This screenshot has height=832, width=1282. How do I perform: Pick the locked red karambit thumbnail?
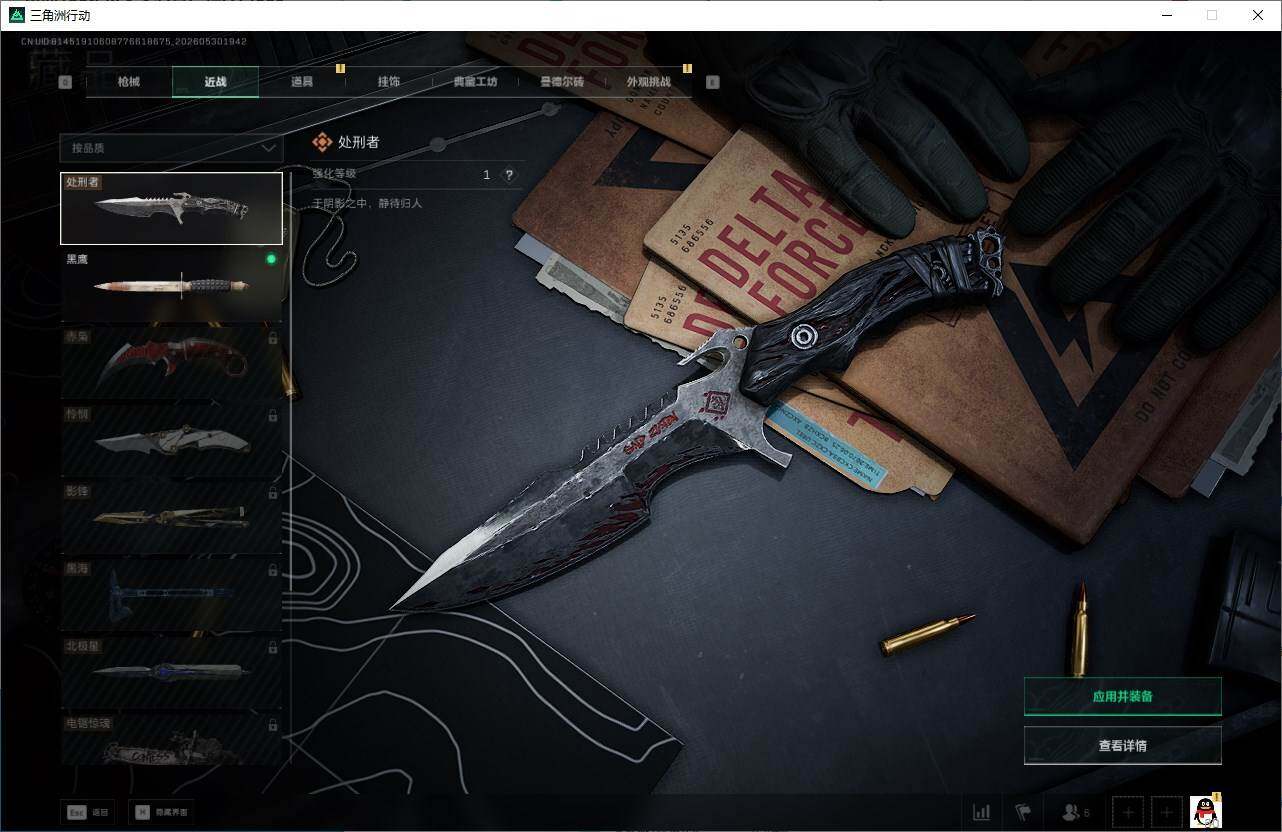[171, 363]
